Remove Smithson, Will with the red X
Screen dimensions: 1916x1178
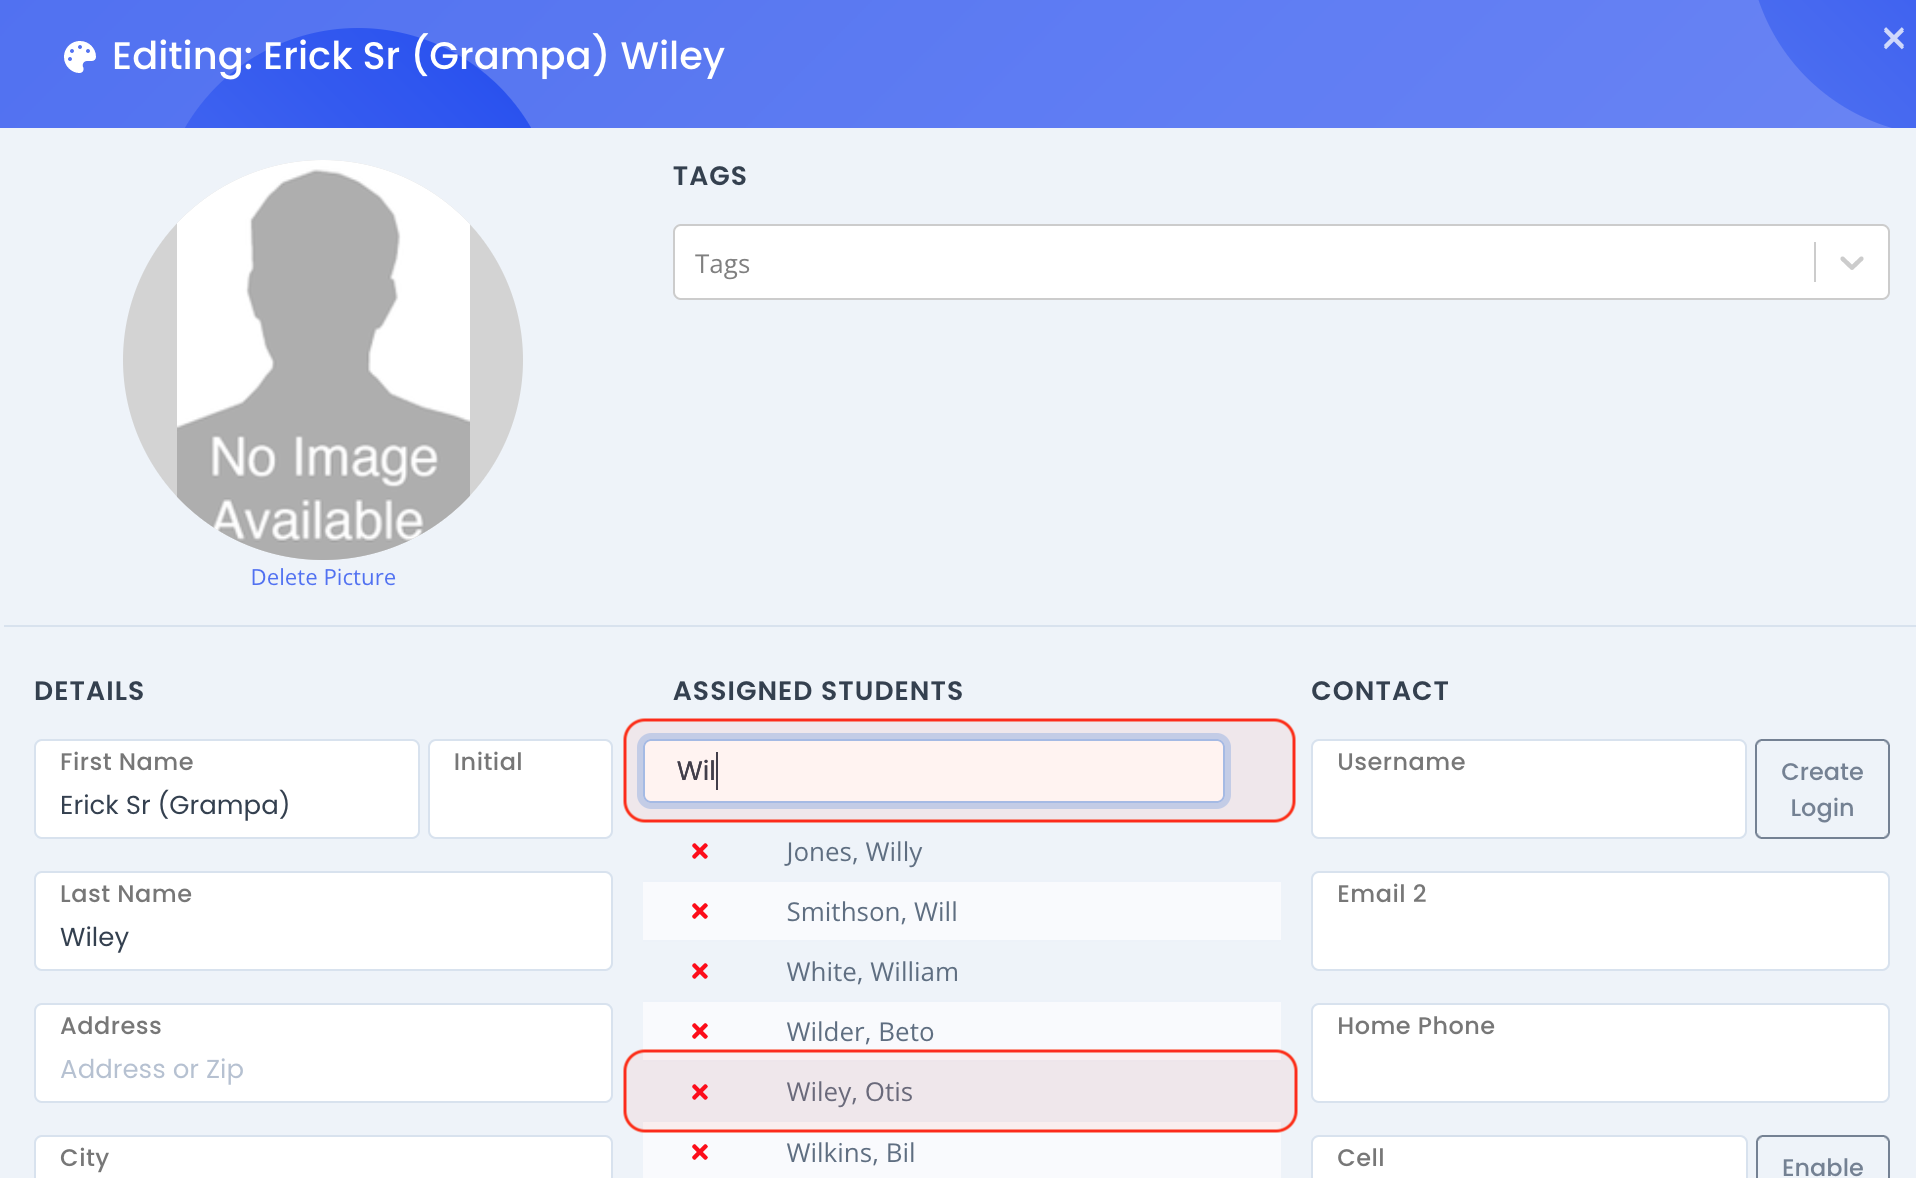pyautogui.click(x=700, y=911)
